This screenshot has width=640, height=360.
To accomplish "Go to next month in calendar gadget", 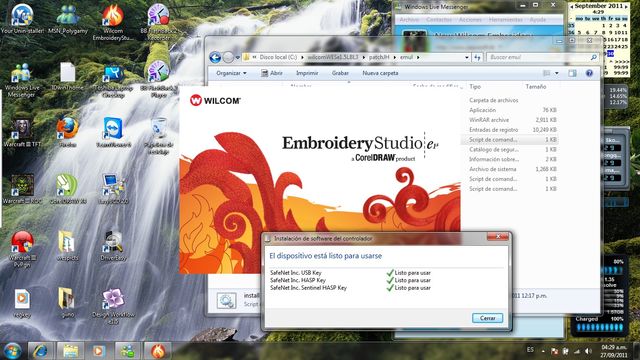I will click(x=627, y=7).
